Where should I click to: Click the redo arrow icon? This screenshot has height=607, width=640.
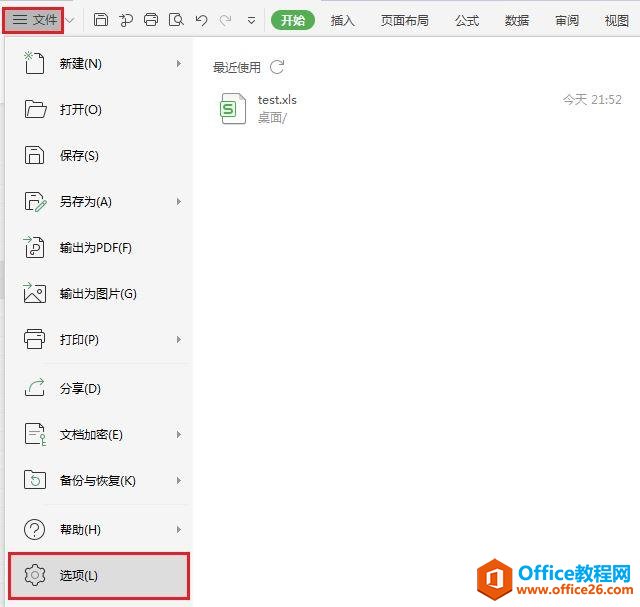[x=226, y=20]
